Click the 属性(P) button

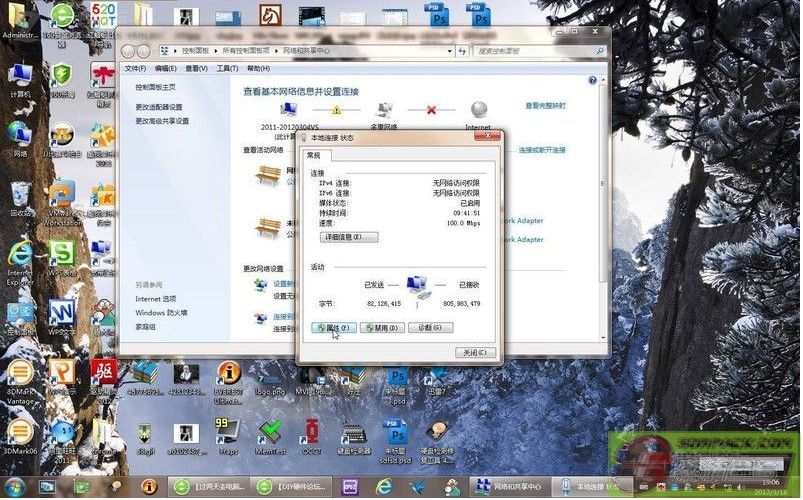tap(333, 327)
